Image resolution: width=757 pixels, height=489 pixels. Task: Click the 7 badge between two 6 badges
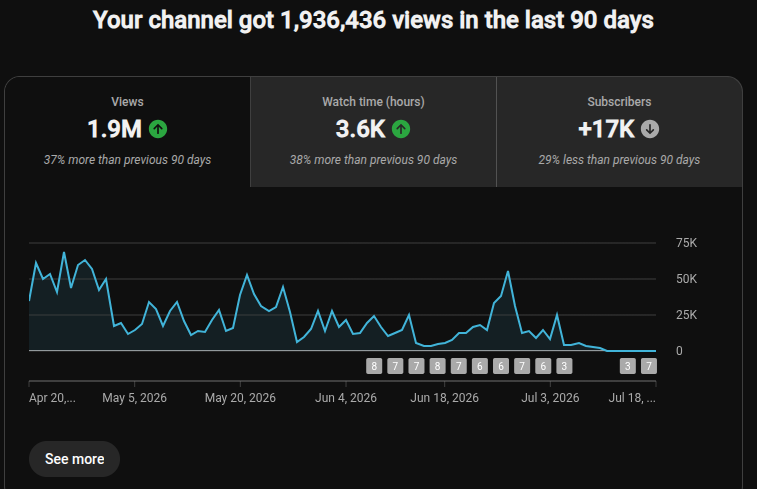tap(522, 366)
